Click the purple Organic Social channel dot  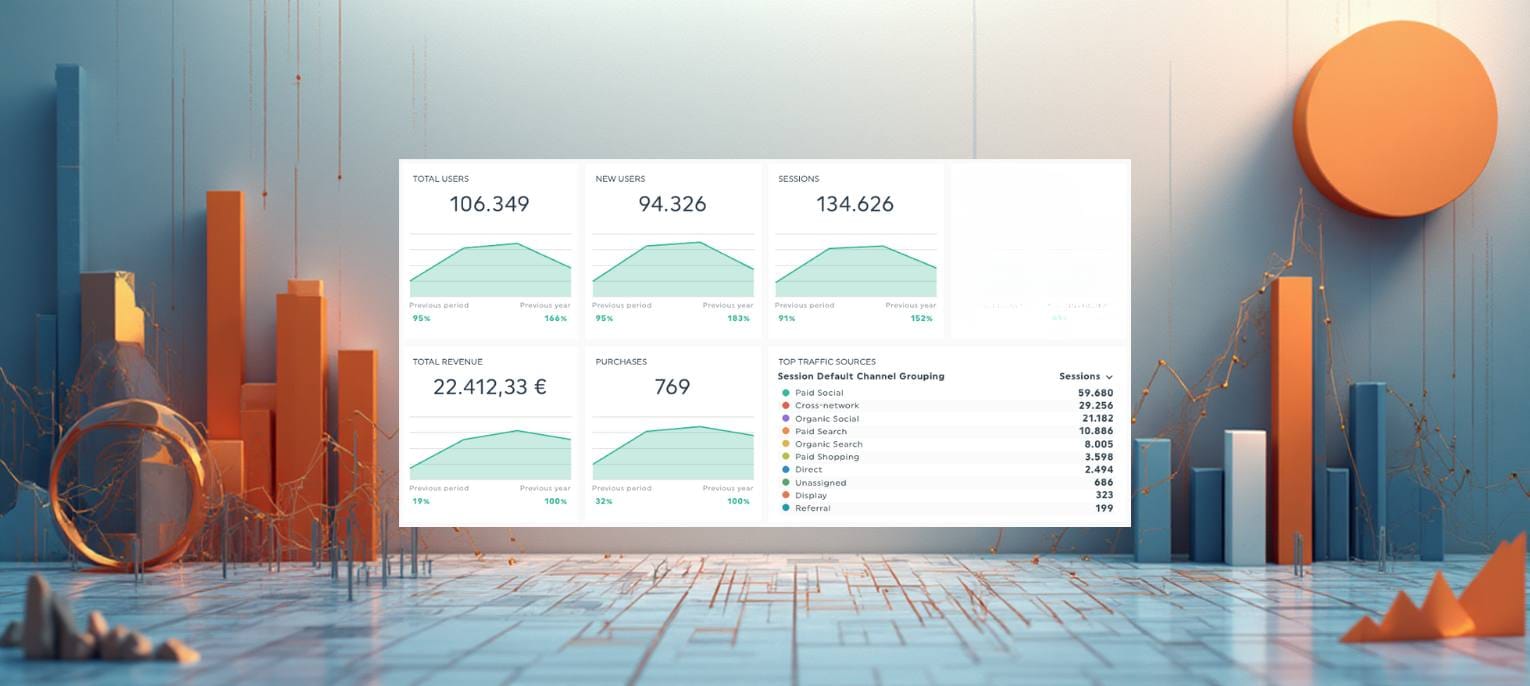785,418
